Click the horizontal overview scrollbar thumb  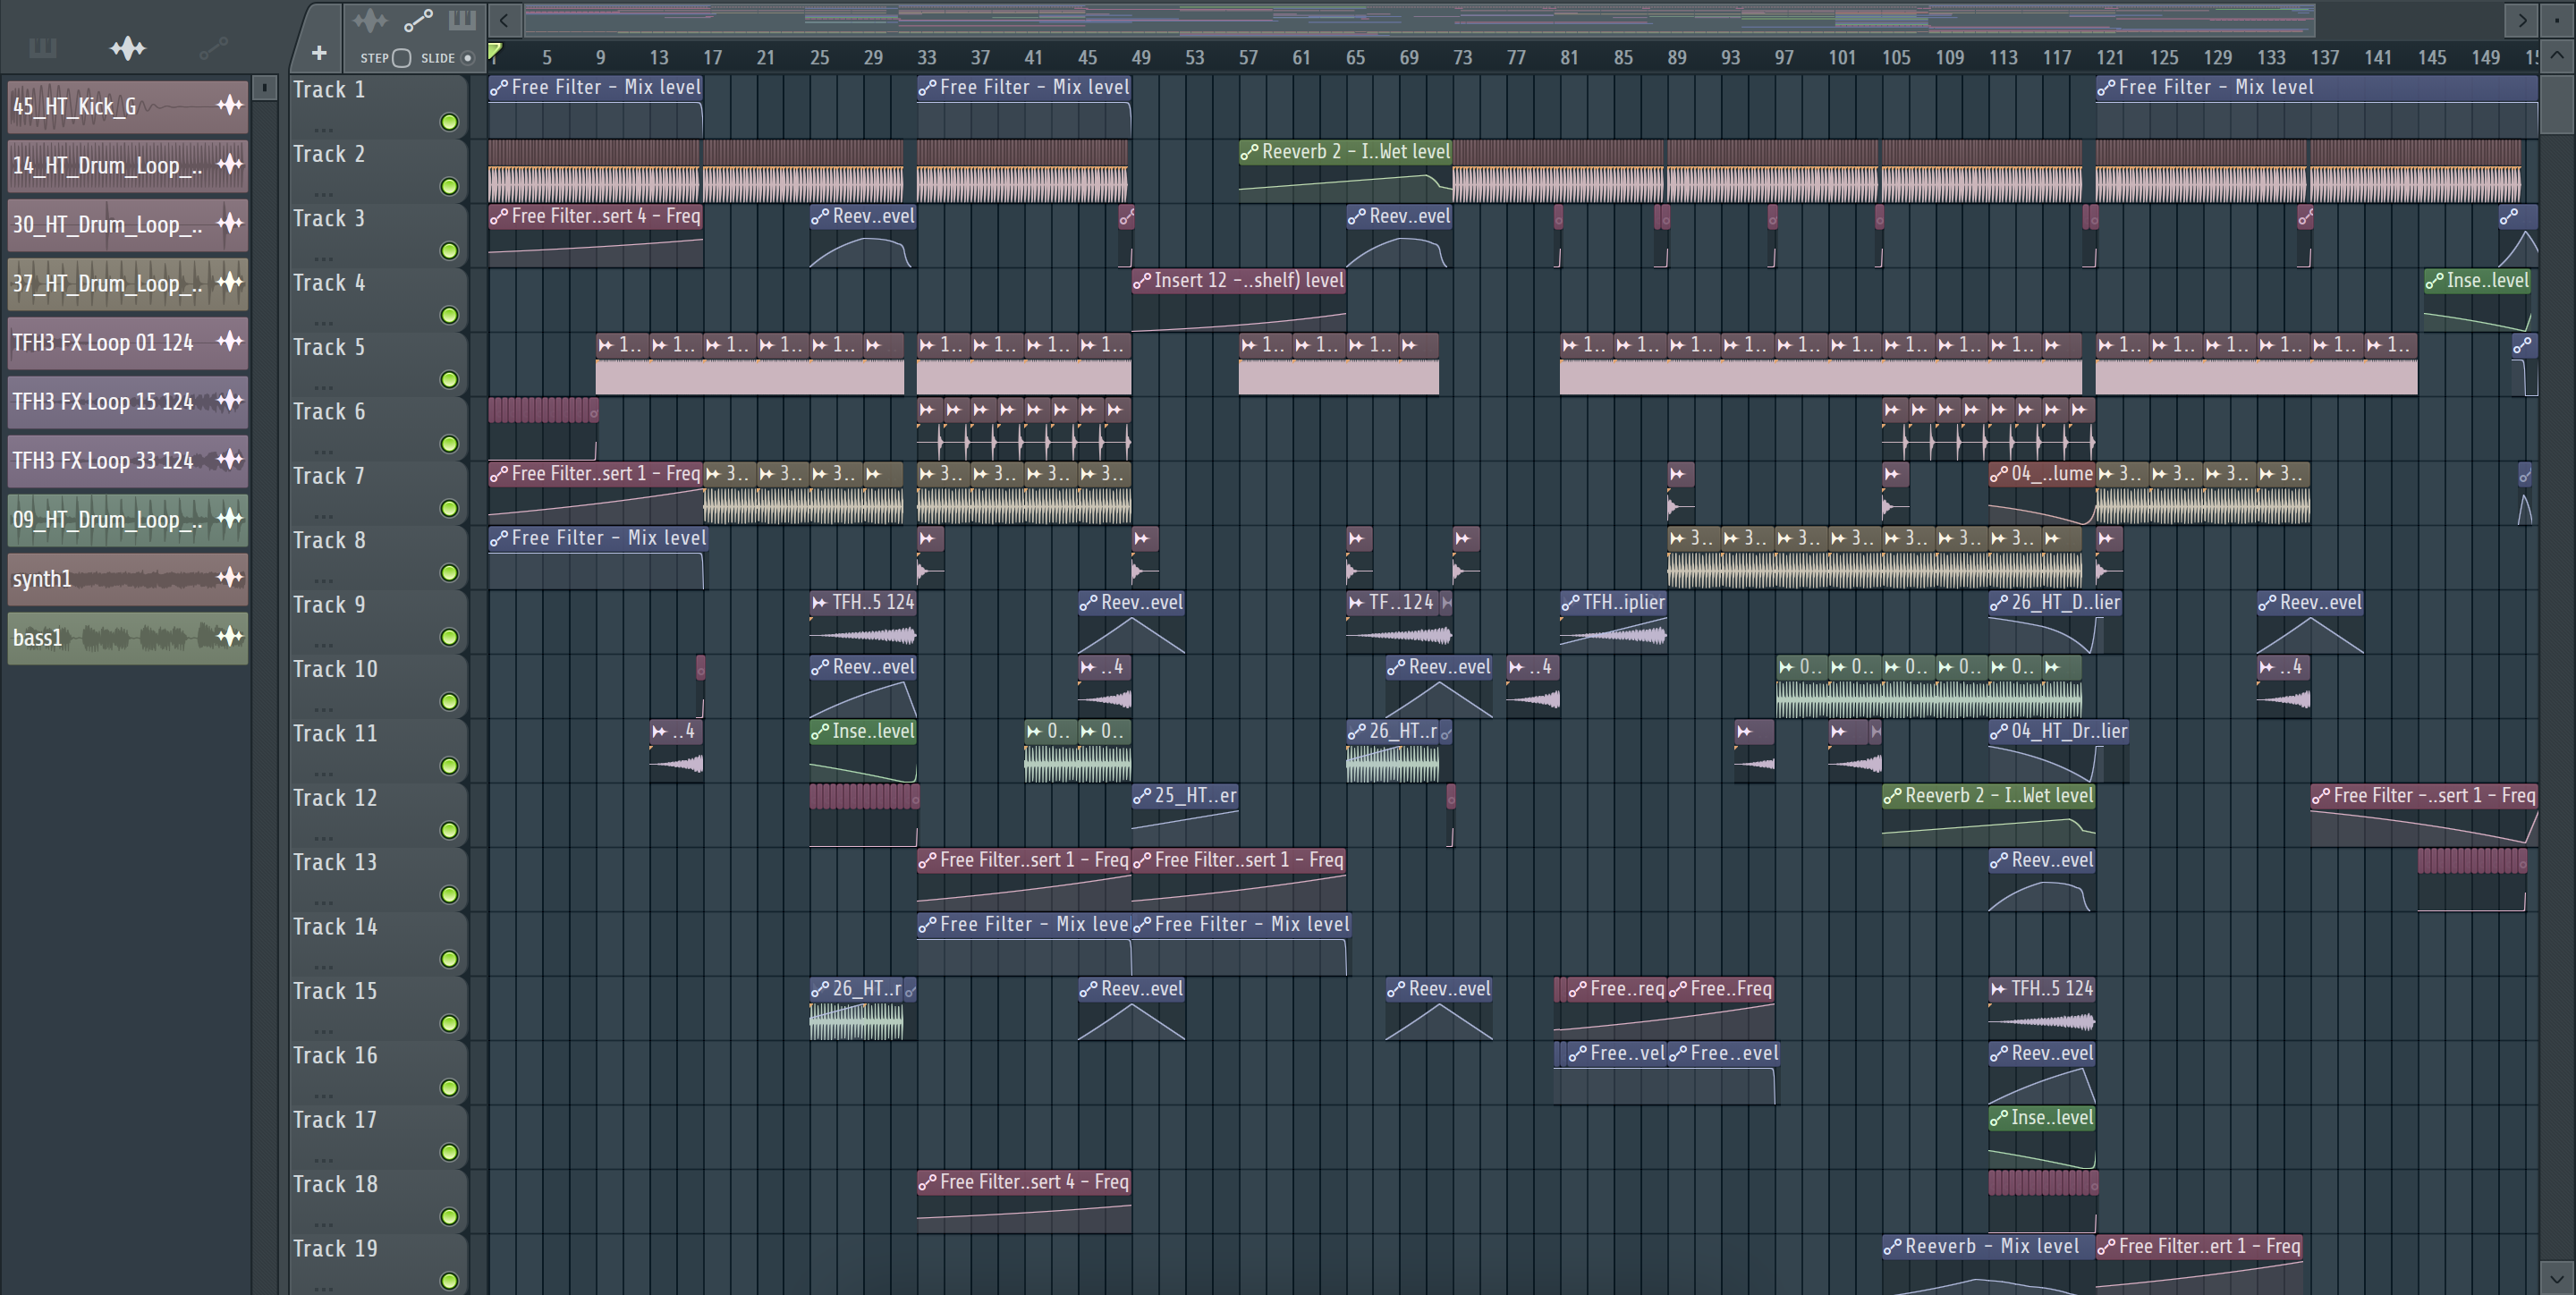1419,19
